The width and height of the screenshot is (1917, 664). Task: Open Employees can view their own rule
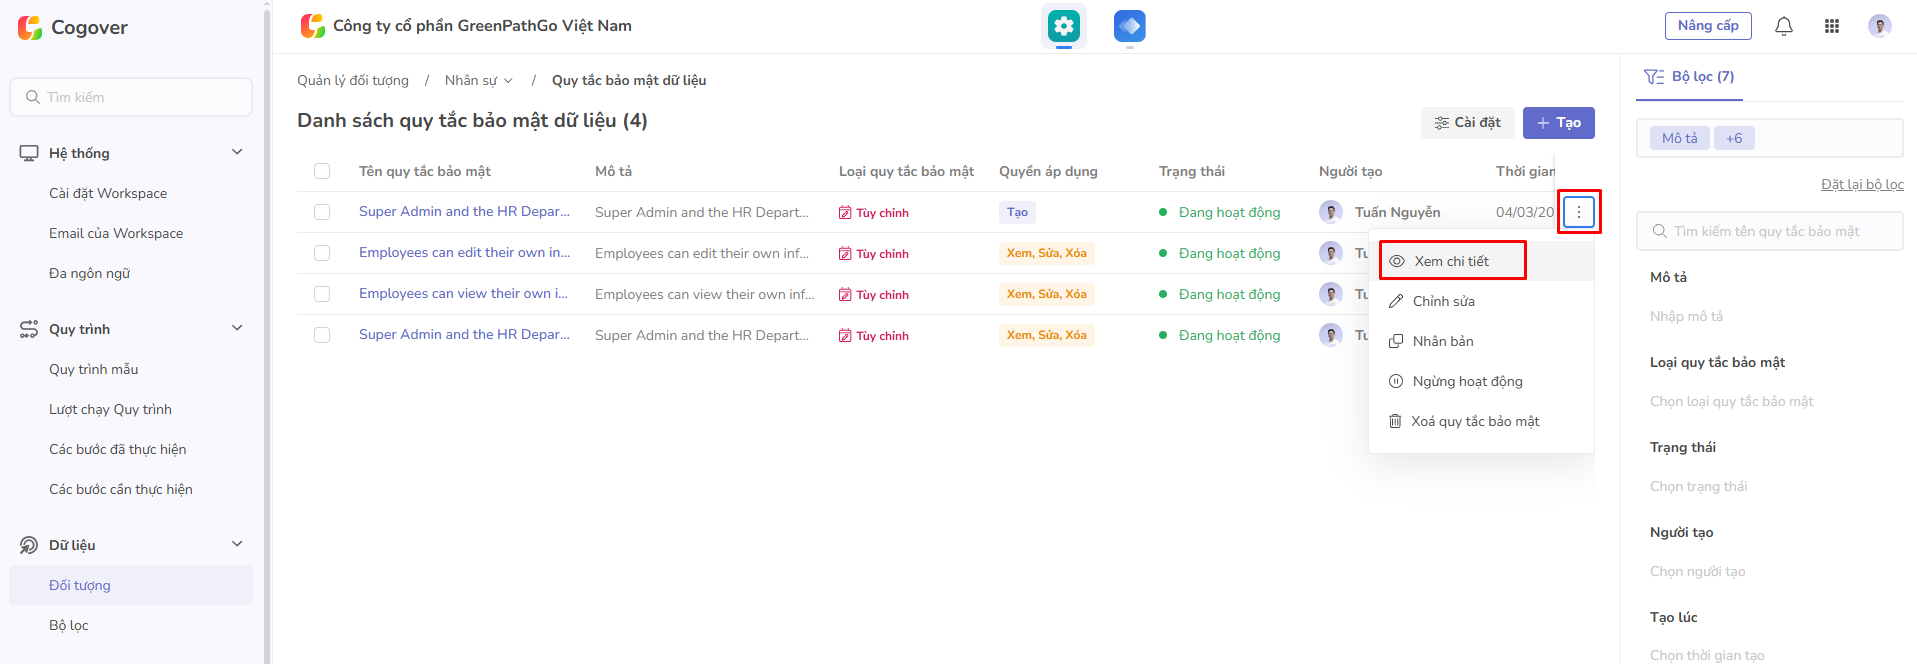pyautogui.click(x=463, y=294)
